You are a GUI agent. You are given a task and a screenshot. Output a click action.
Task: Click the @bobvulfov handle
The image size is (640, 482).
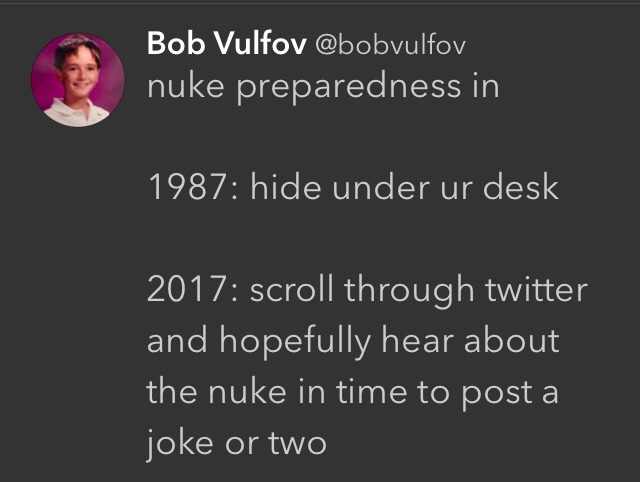coord(391,45)
